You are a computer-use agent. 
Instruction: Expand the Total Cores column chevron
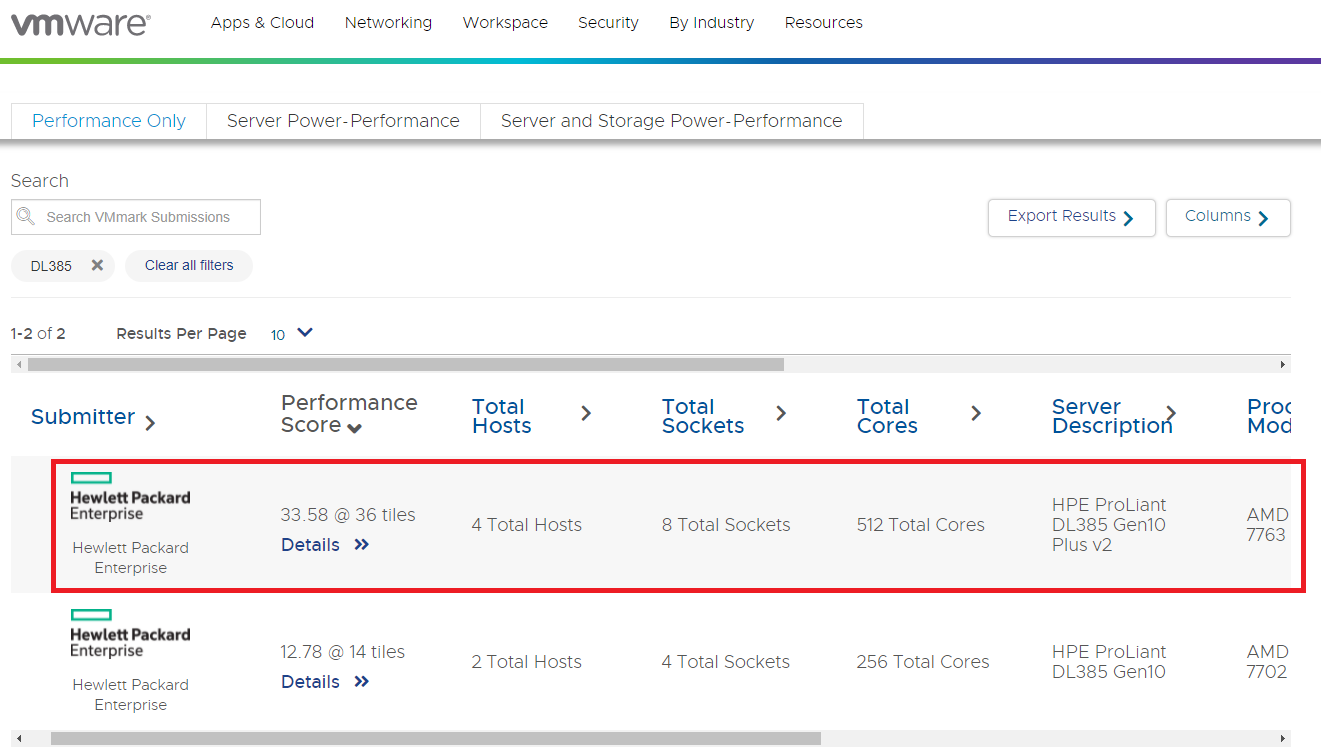976,413
